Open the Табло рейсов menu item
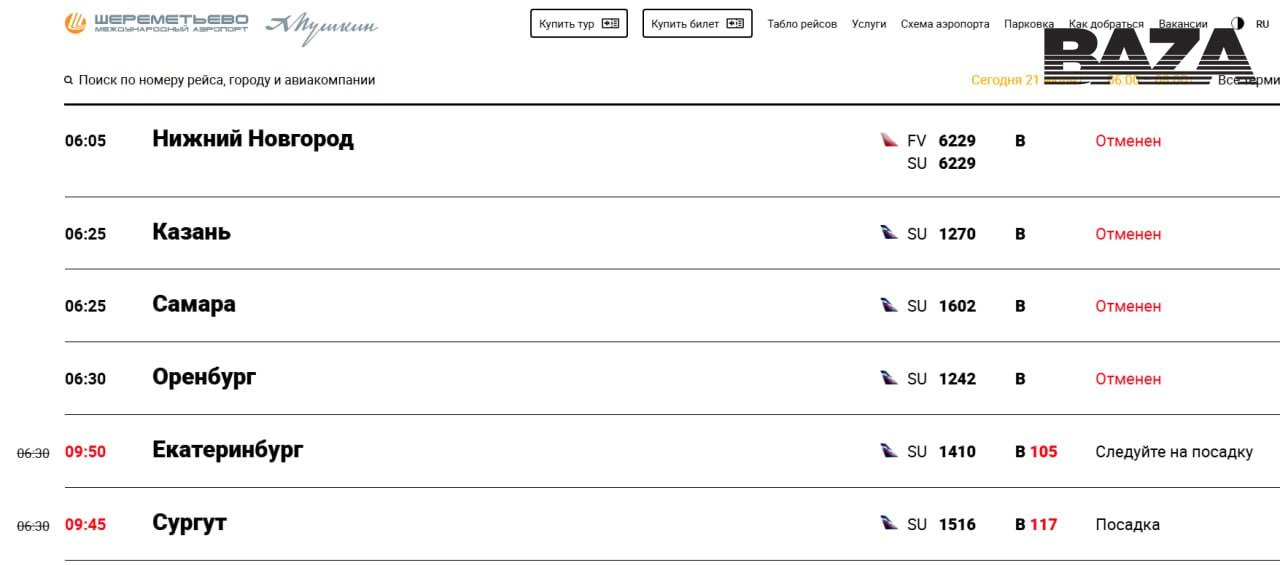This screenshot has height=565, width=1280. 802,24
